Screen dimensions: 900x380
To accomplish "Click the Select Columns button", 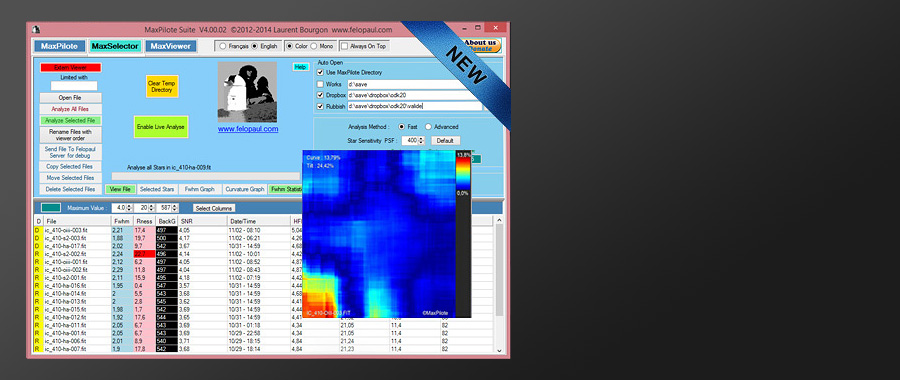I will (x=214, y=208).
